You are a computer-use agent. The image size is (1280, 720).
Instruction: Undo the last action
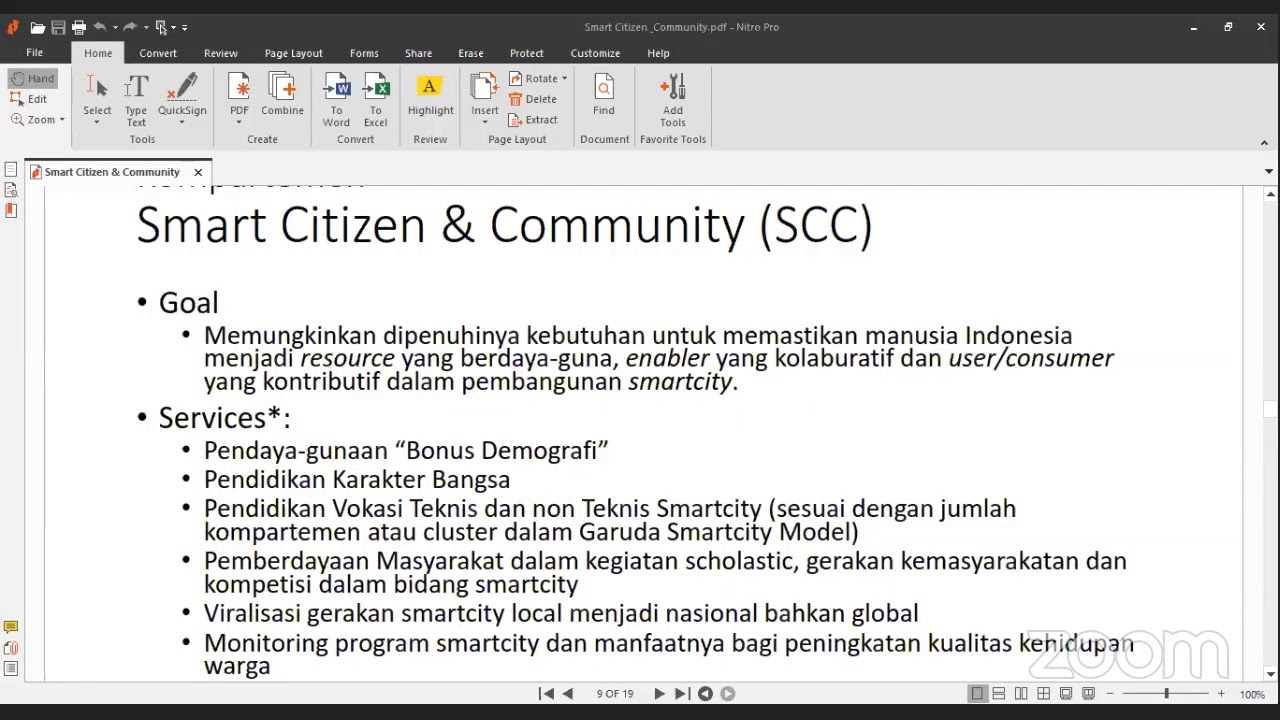(100, 27)
